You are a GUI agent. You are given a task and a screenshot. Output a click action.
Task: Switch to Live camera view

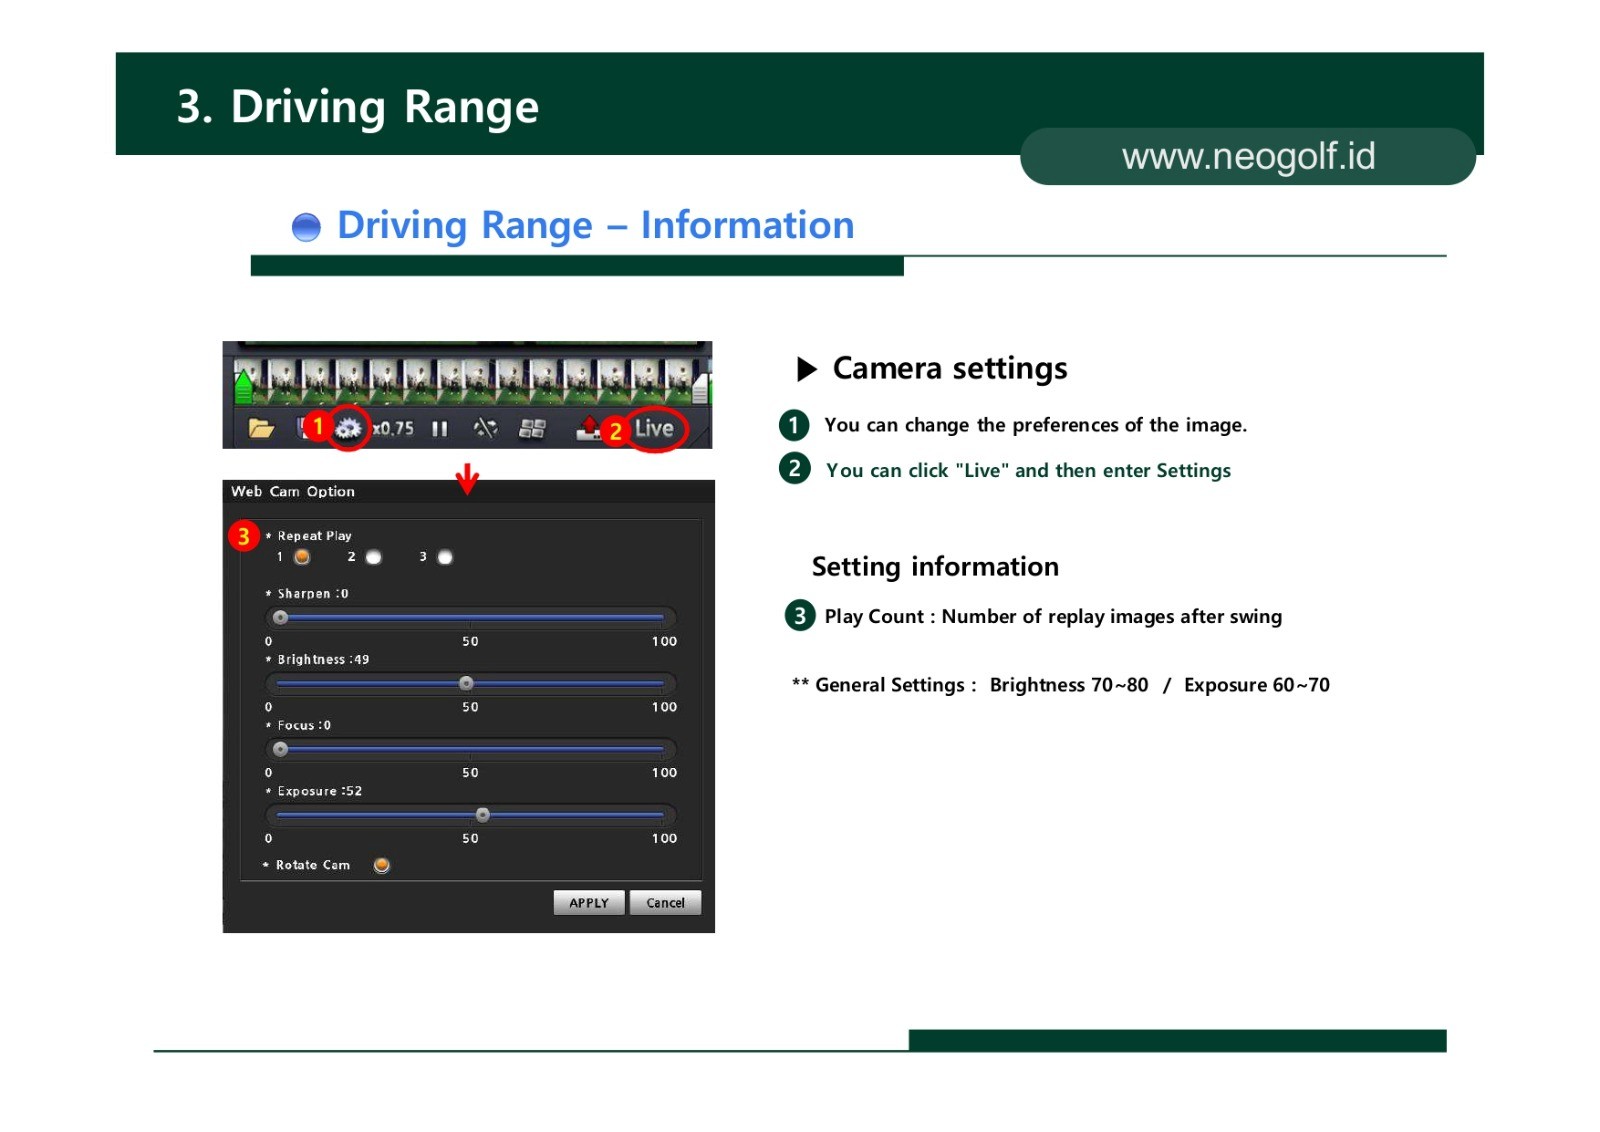coord(654,429)
